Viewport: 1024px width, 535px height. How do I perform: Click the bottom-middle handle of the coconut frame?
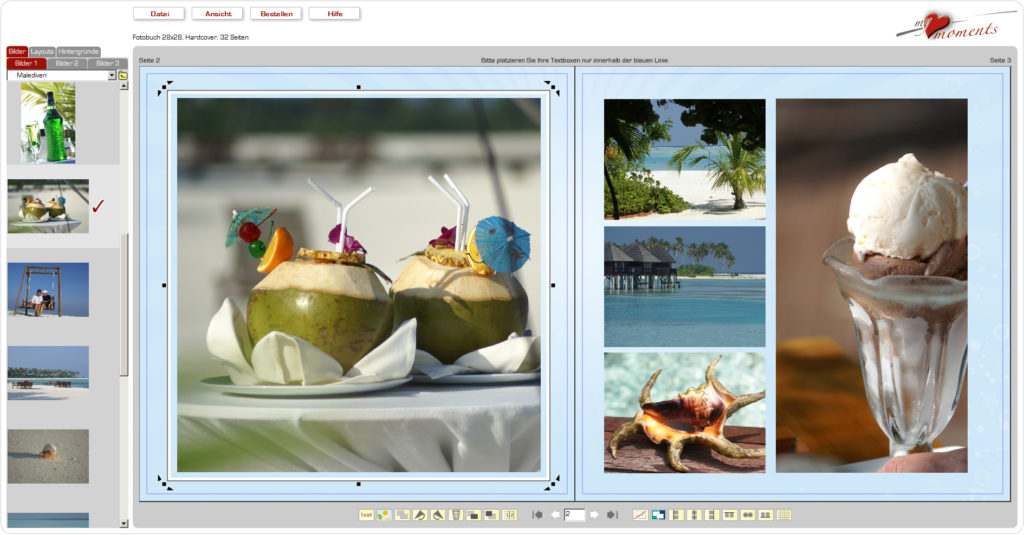(359, 484)
